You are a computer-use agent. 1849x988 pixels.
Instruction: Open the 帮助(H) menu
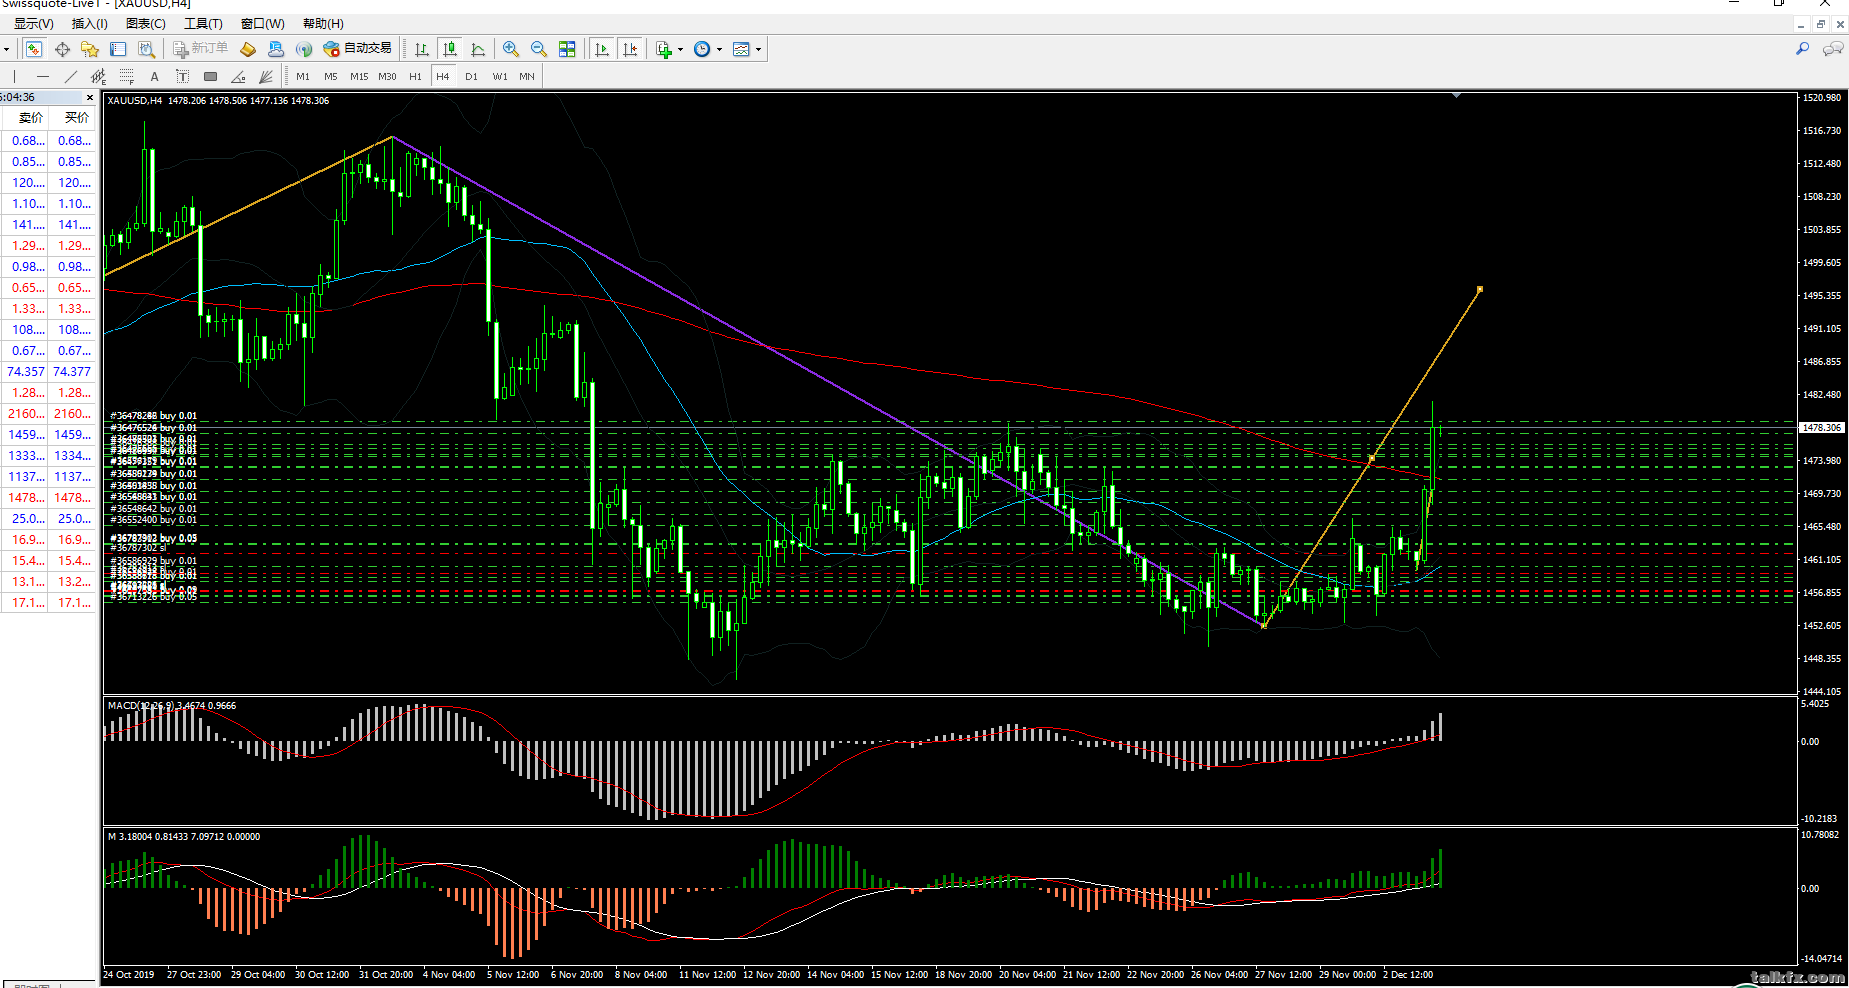pyautogui.click(x=323, y=24)
